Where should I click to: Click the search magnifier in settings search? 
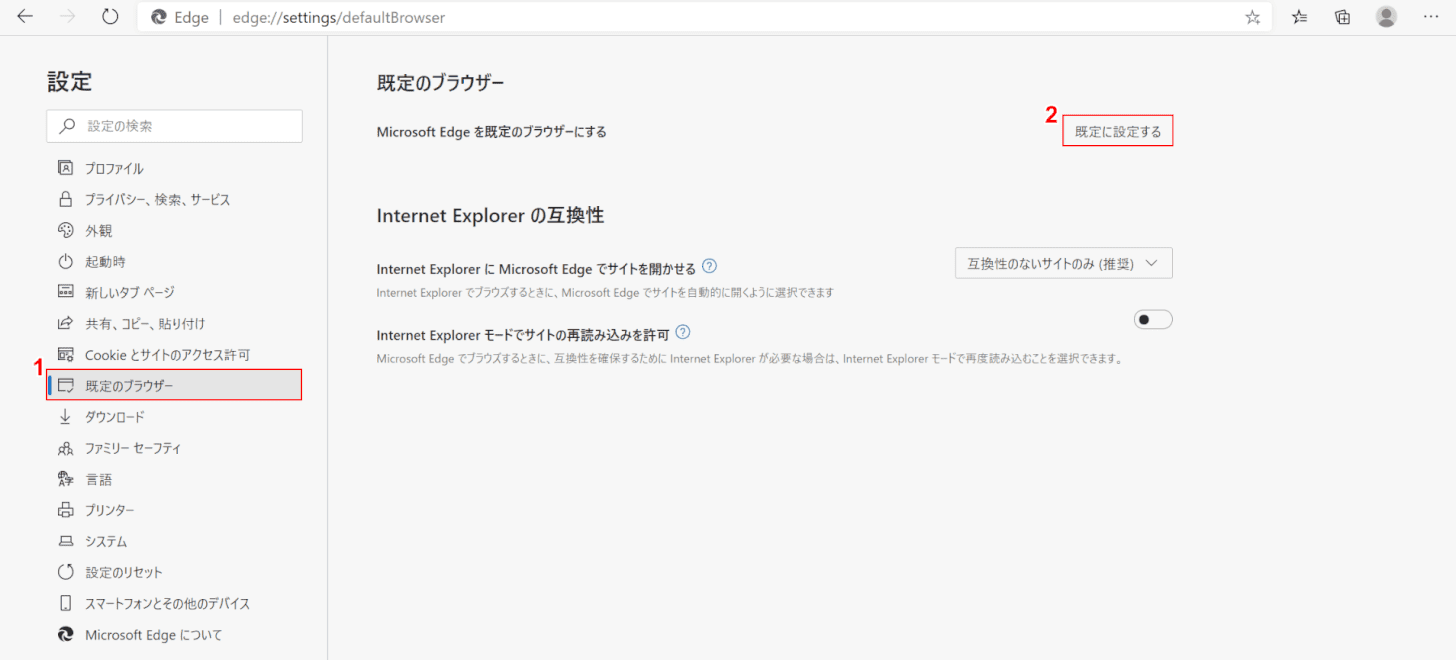point(68,126)
